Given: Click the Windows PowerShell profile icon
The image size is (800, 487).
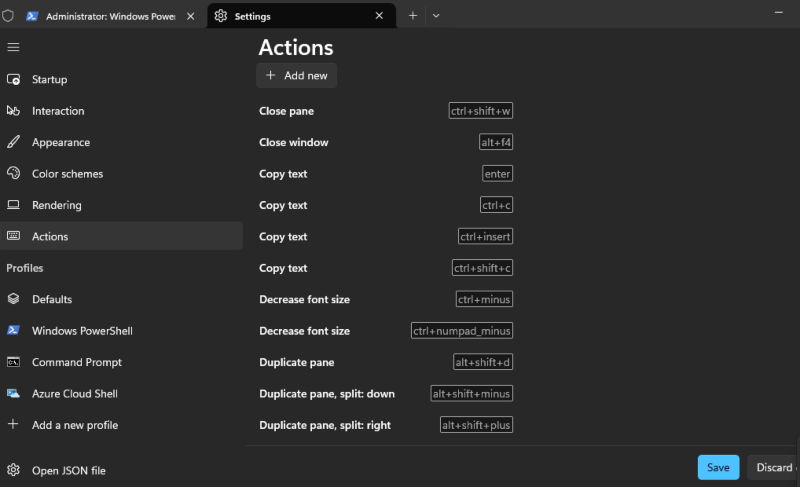Looking at the screenshot, I should pyautogui.click(x=13, y=330).
